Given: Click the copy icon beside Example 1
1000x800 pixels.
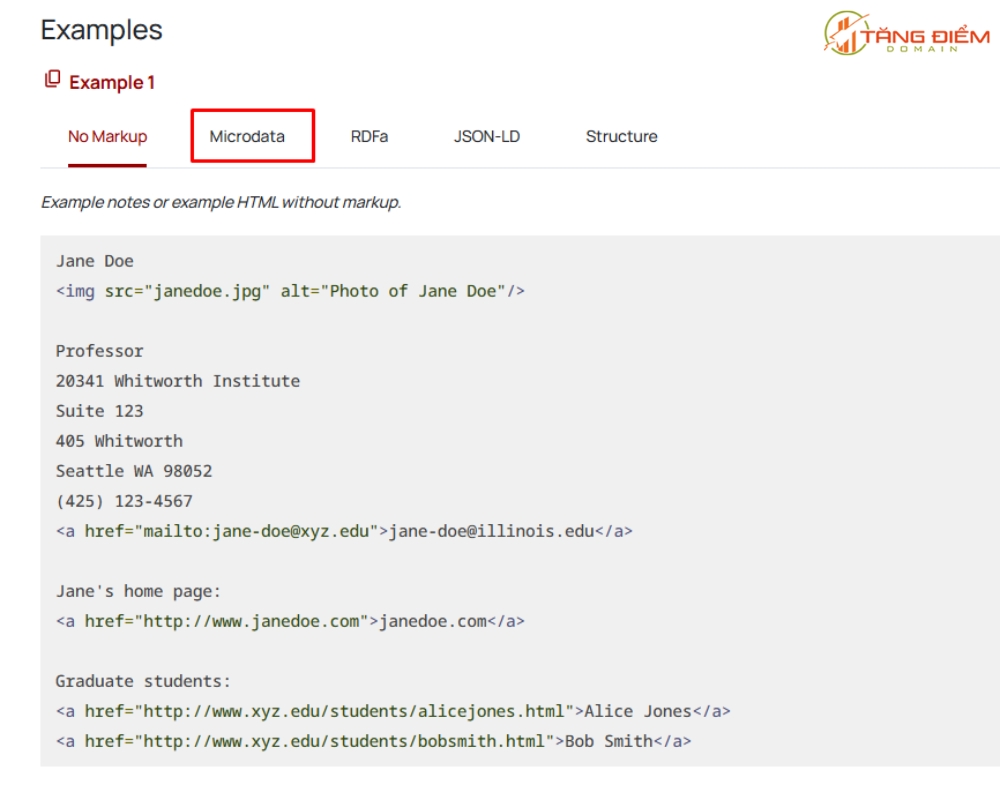Looking at the screenshot, I should 52,80.
